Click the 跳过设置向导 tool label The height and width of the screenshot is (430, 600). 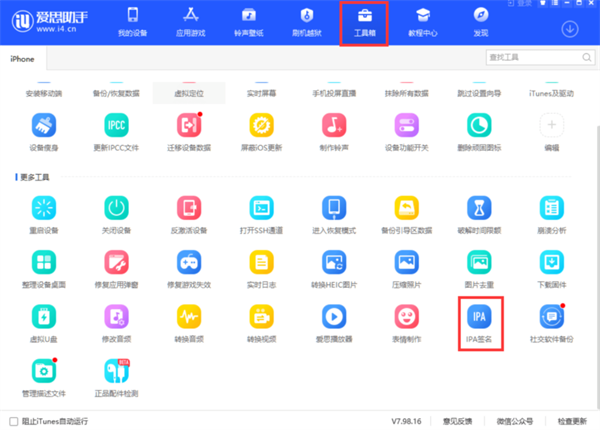[x=479, y=93]
